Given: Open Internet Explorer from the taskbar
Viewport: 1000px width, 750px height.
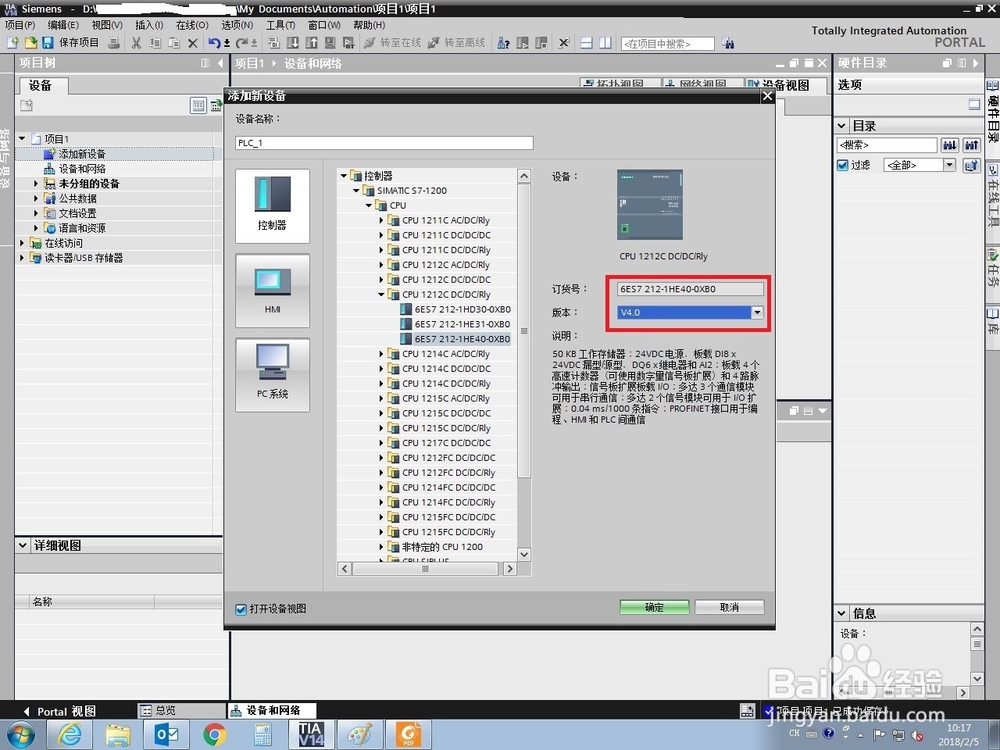Looking at the screenshot, I should click(70, 734).
